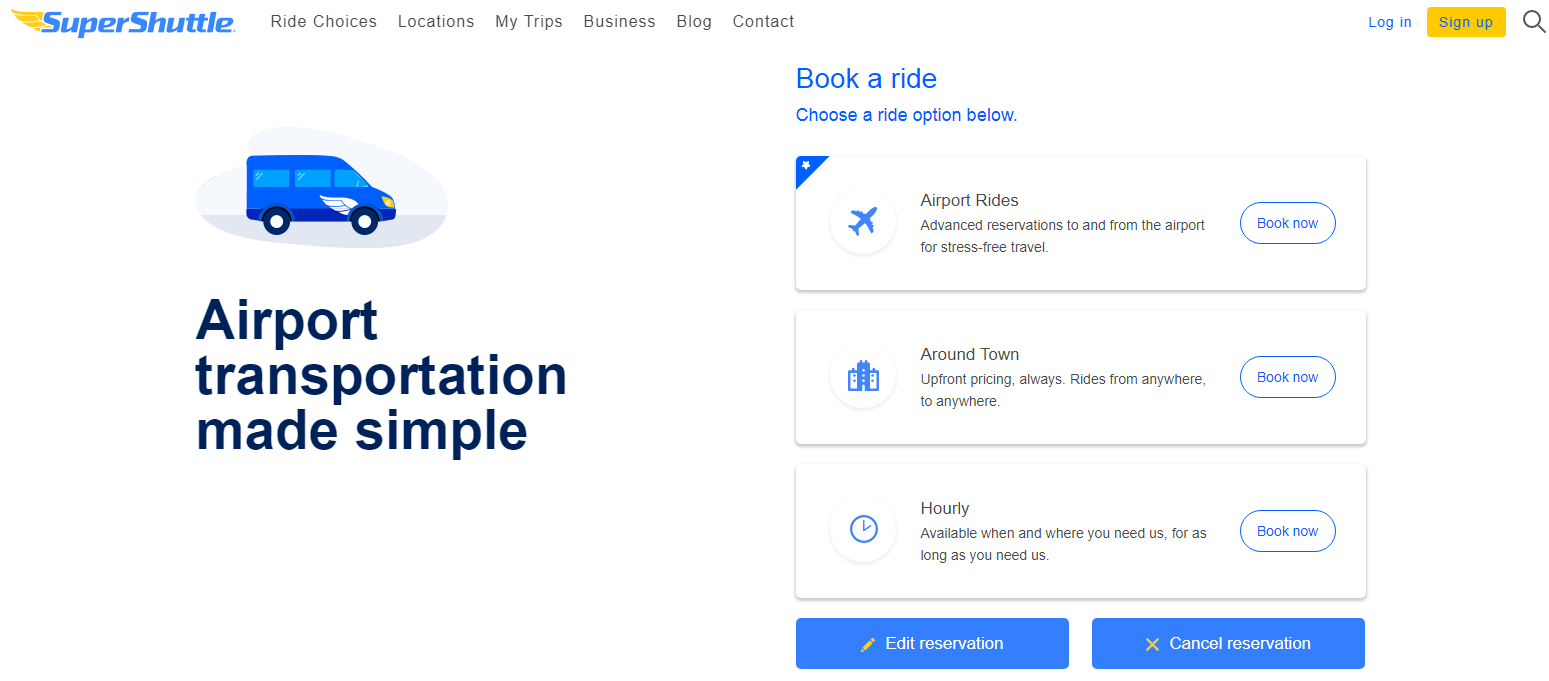Click the blue shuttle van illustration
Screen dimensions: 1549x681
321,194
